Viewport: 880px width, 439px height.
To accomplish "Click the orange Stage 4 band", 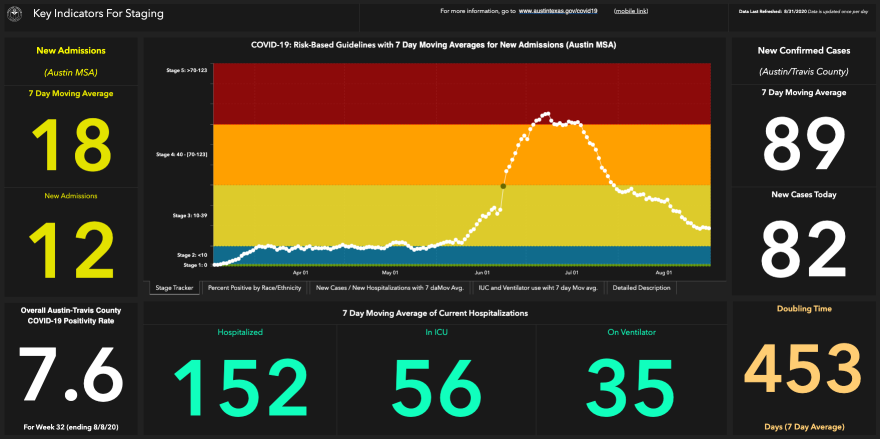I will point(350,153).
